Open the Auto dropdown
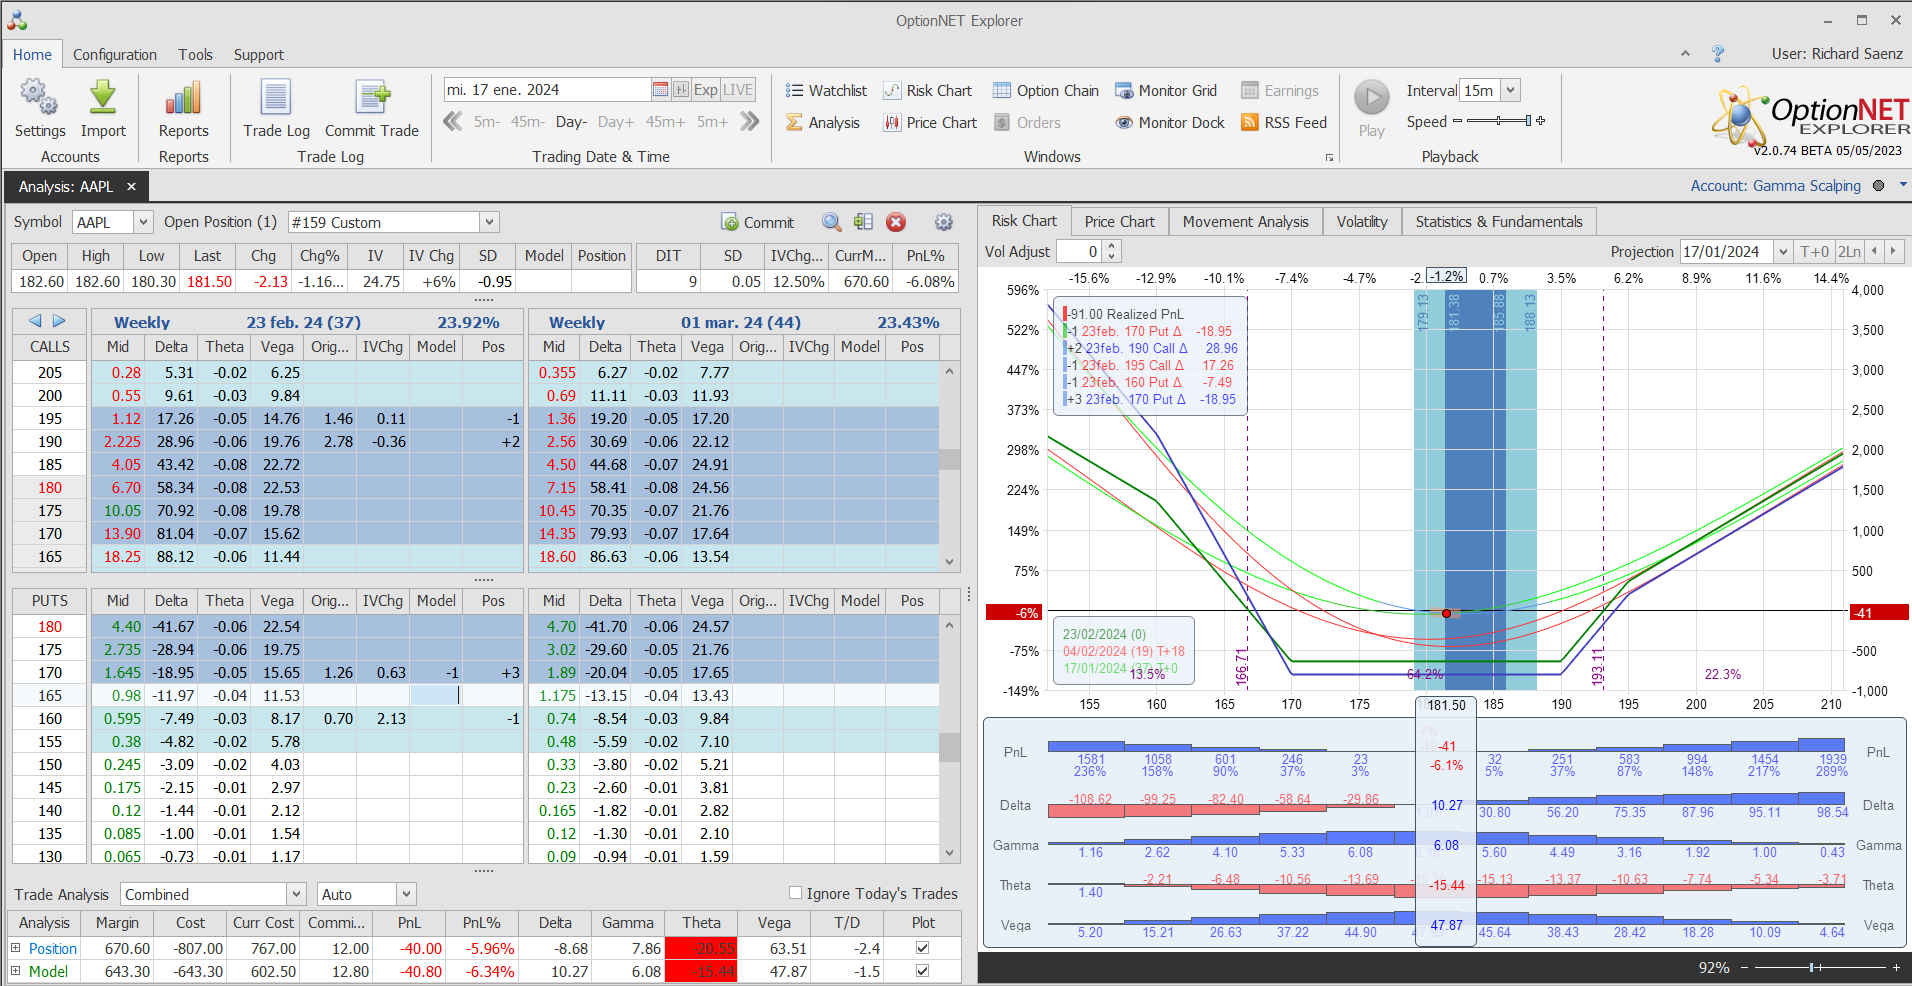Viewport: 1912px width, 986px height. pyautogui.click(x=406, y=894)
